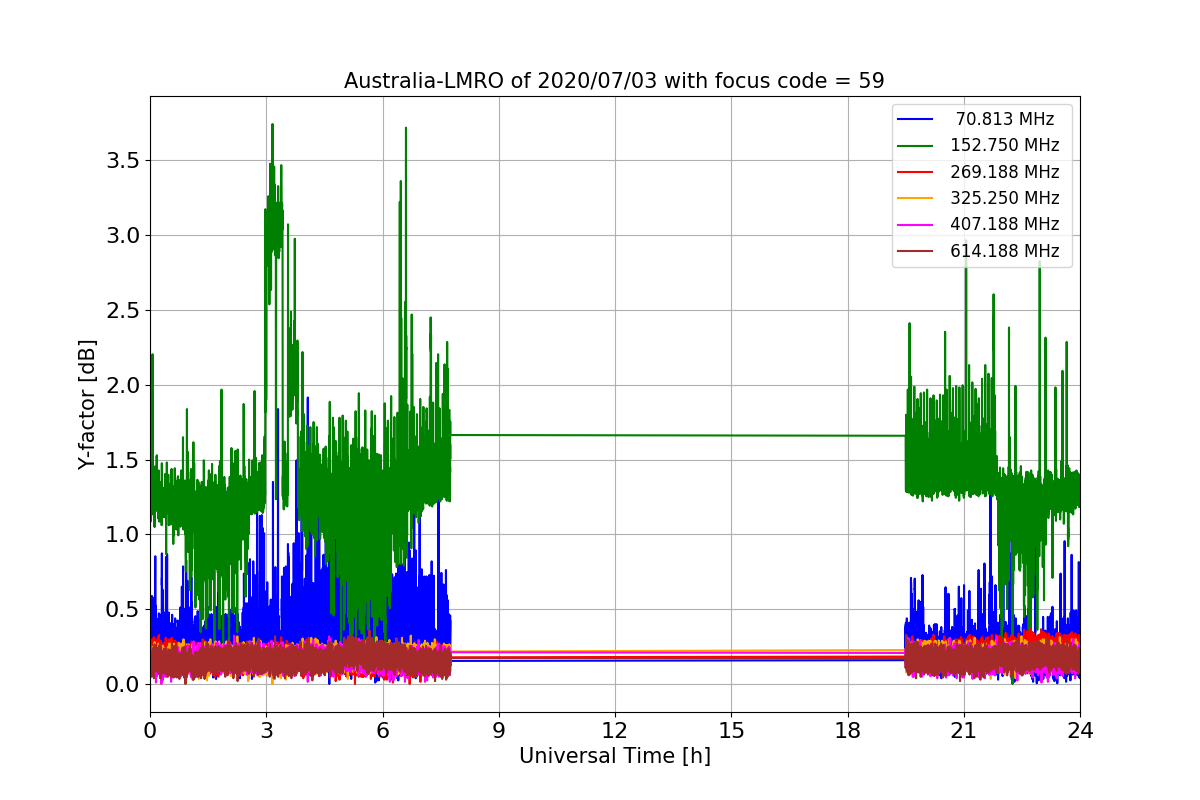Click the x-axis tick label '3'
1200x800 pixels.
pos(266,730)
